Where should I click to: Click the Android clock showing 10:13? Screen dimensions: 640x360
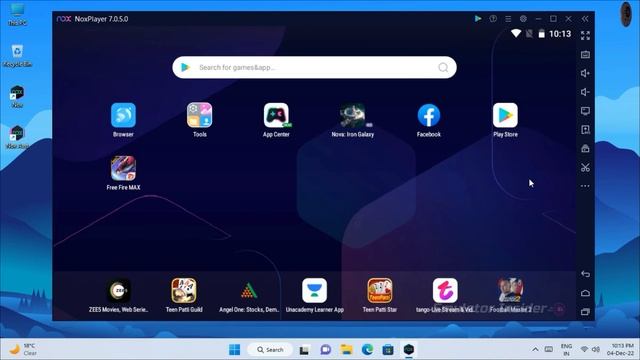(560, 34)
